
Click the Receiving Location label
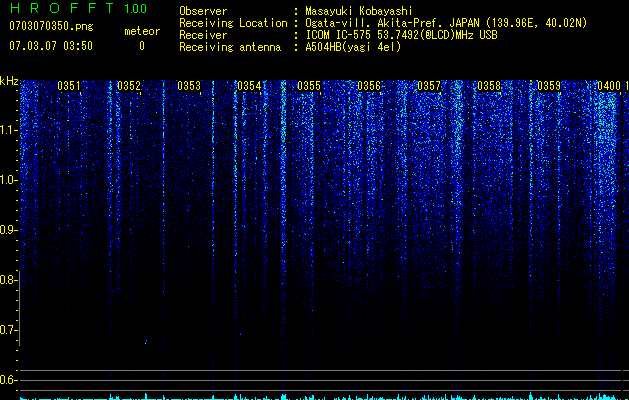click(x=233, y=23)
